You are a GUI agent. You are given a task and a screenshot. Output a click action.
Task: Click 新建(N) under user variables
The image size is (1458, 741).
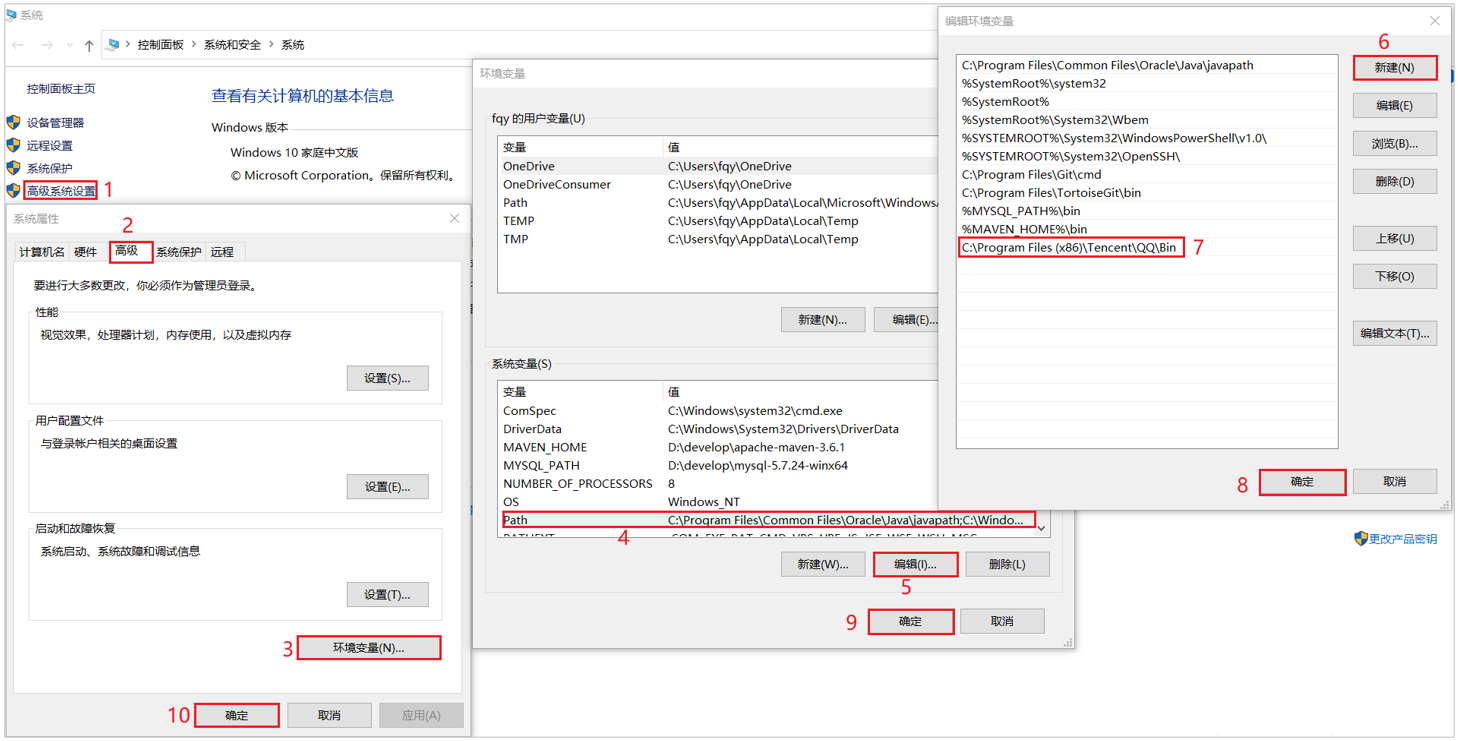coord(823,320)
